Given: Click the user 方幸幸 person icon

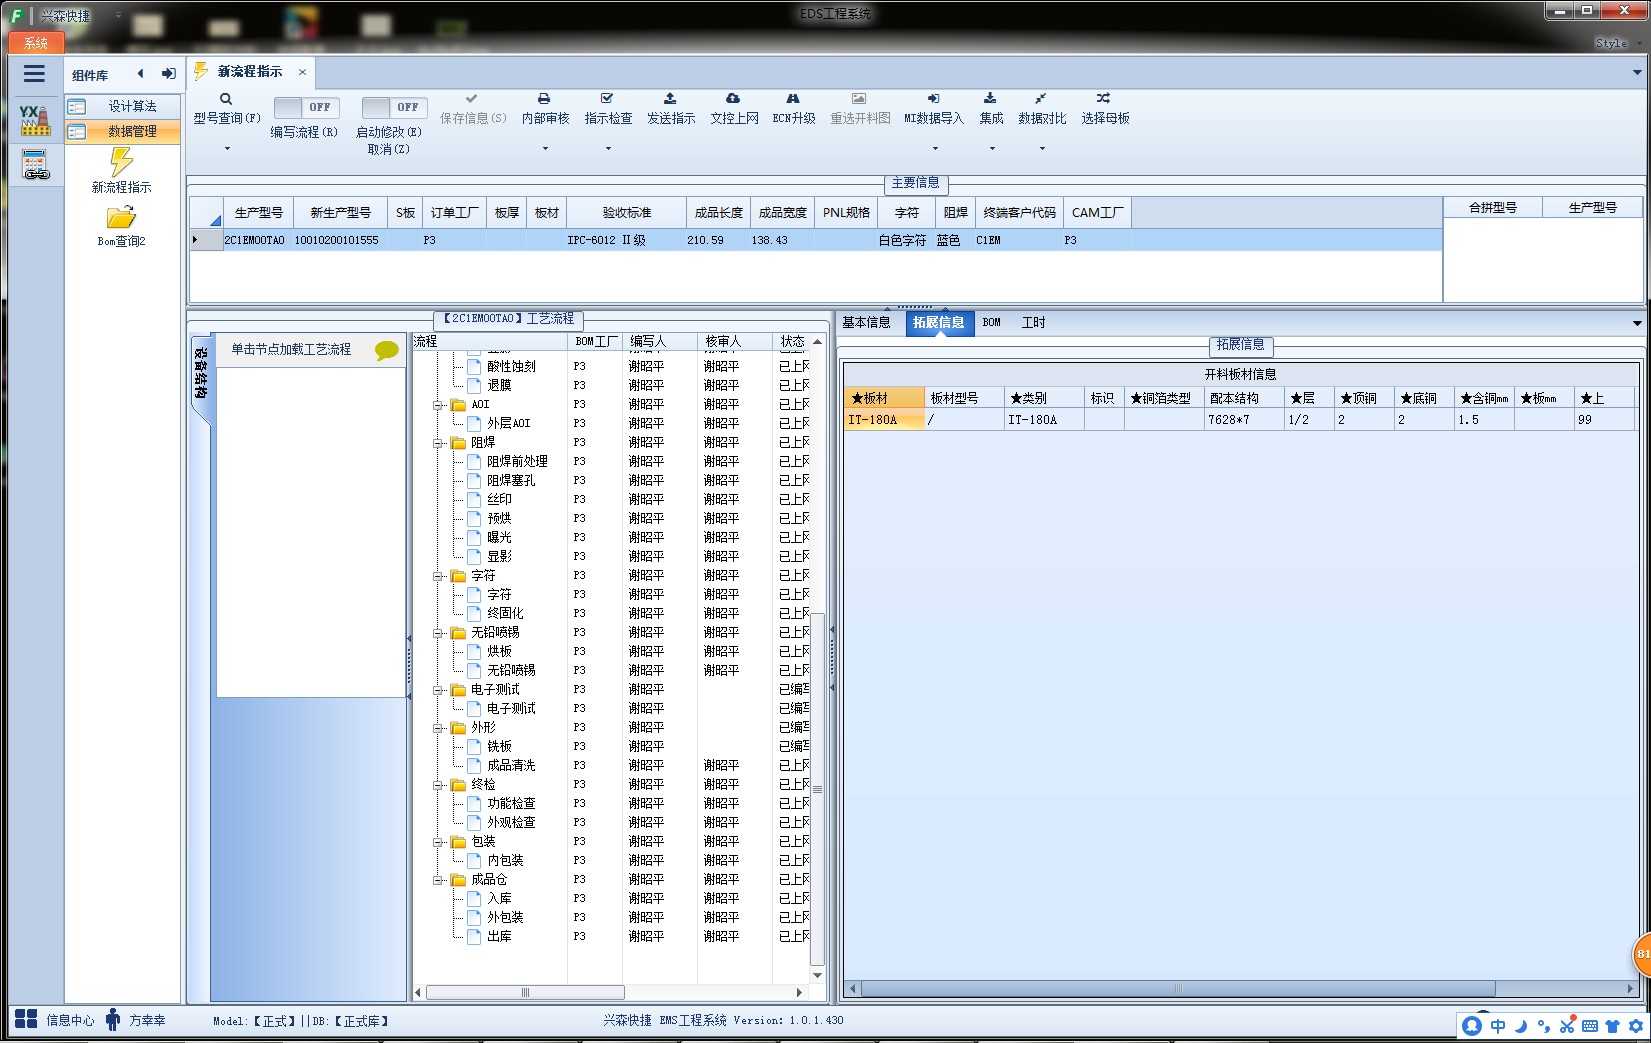Looking at the screenshot, I should 113,1020.
